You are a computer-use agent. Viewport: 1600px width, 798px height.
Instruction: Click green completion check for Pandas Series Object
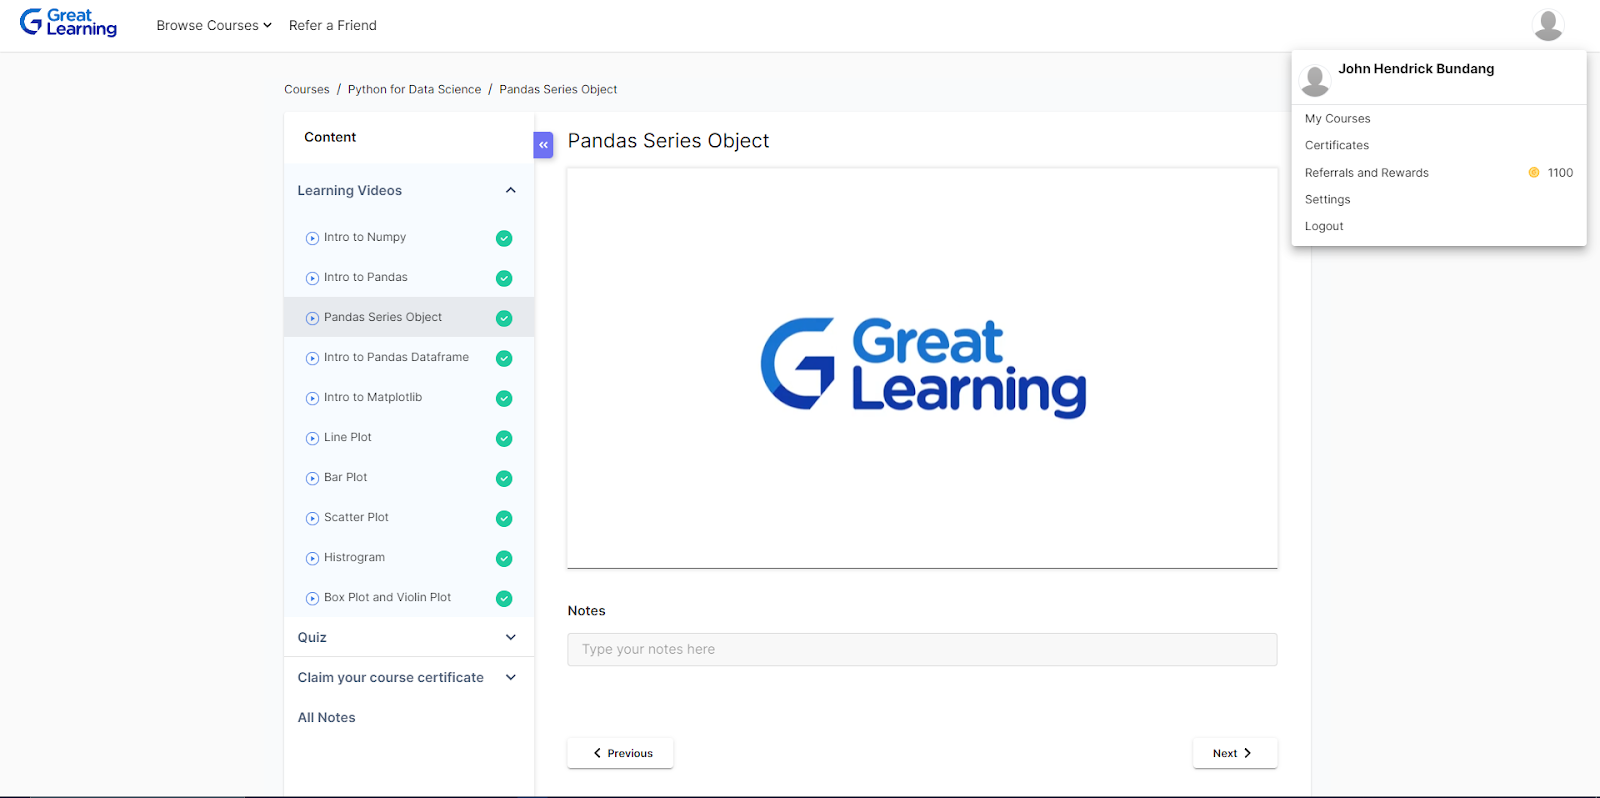(x=504, y=318)
